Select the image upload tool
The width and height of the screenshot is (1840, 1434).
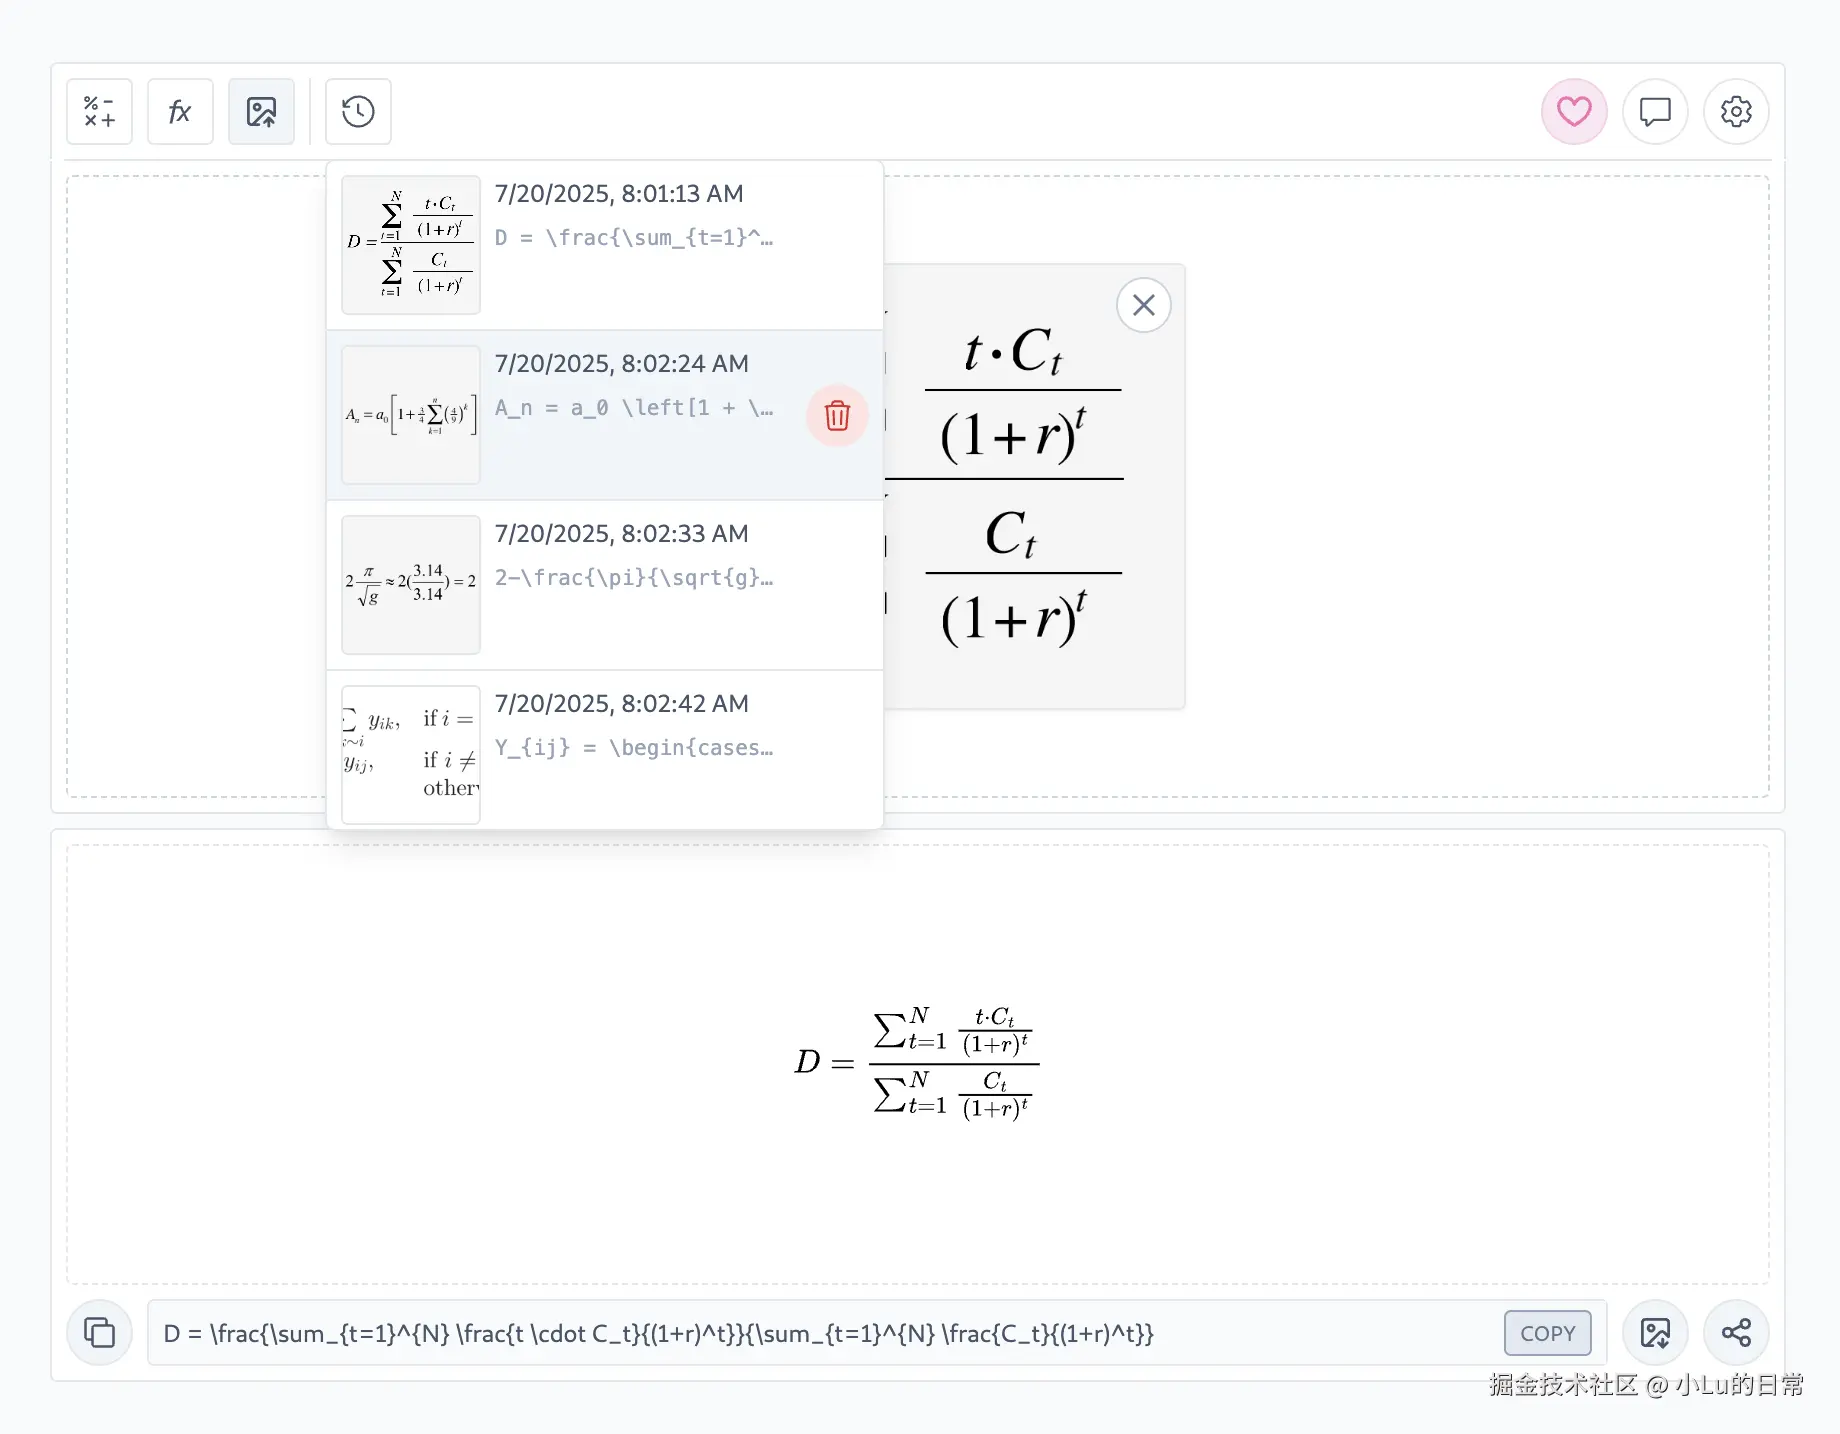click(261, 112)
